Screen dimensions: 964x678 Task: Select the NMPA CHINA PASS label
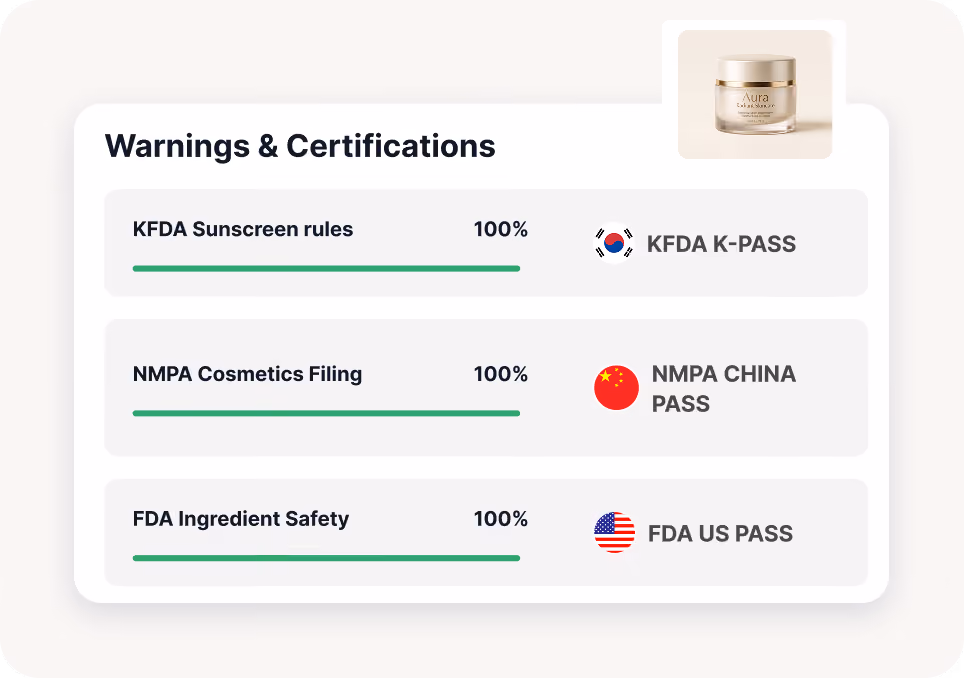coord(724,388)
